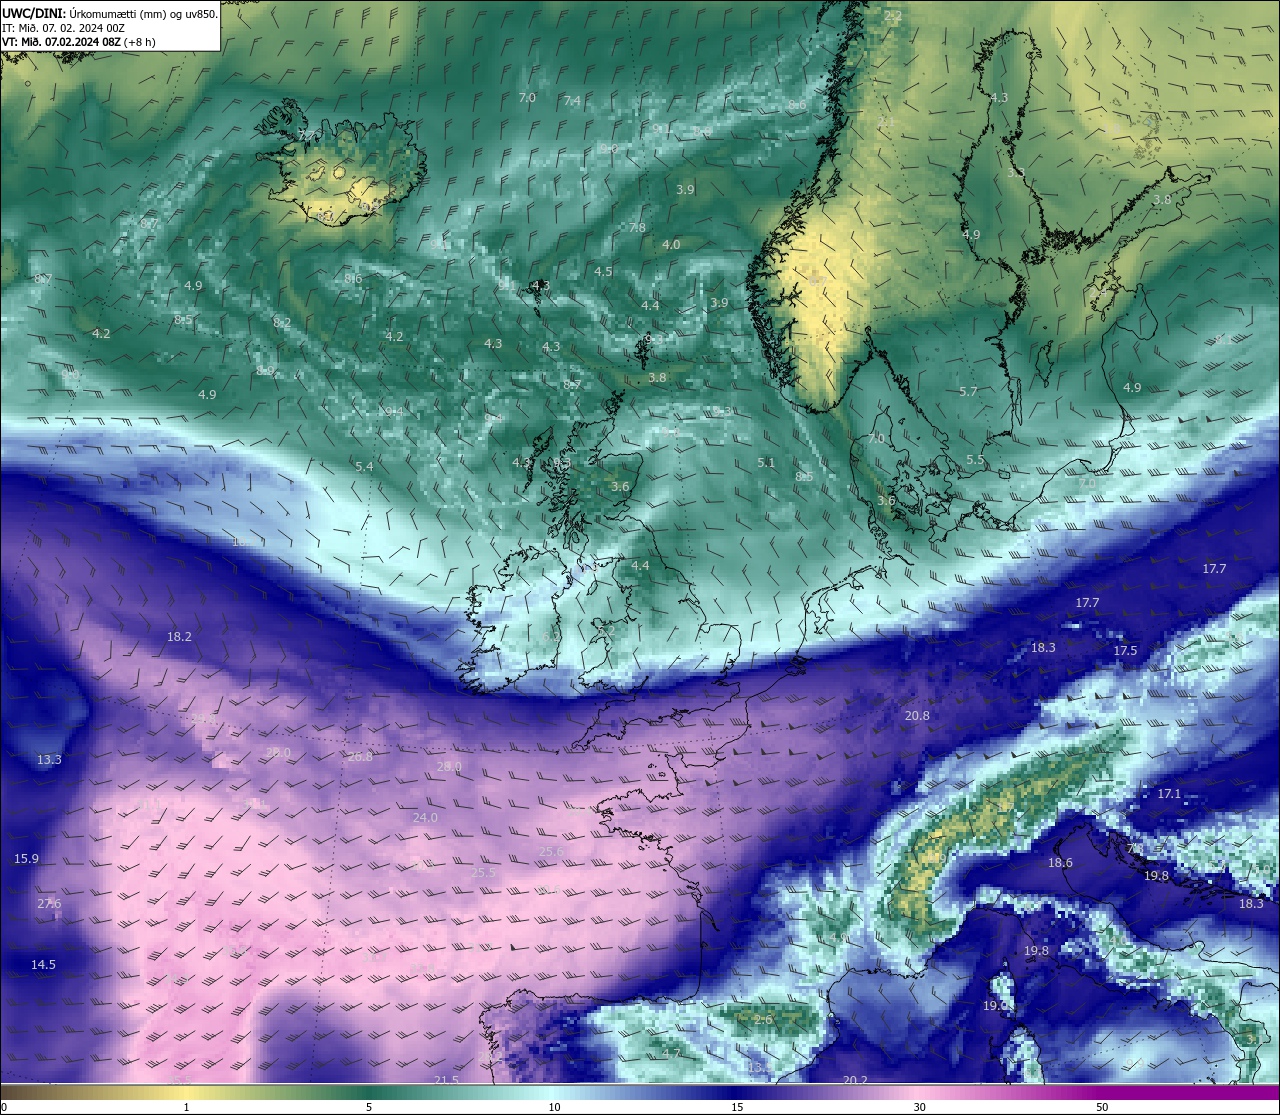Click the 30 tick on the color scale
This screenshot has height=1115, width=1280.
tap(919, 1107)
